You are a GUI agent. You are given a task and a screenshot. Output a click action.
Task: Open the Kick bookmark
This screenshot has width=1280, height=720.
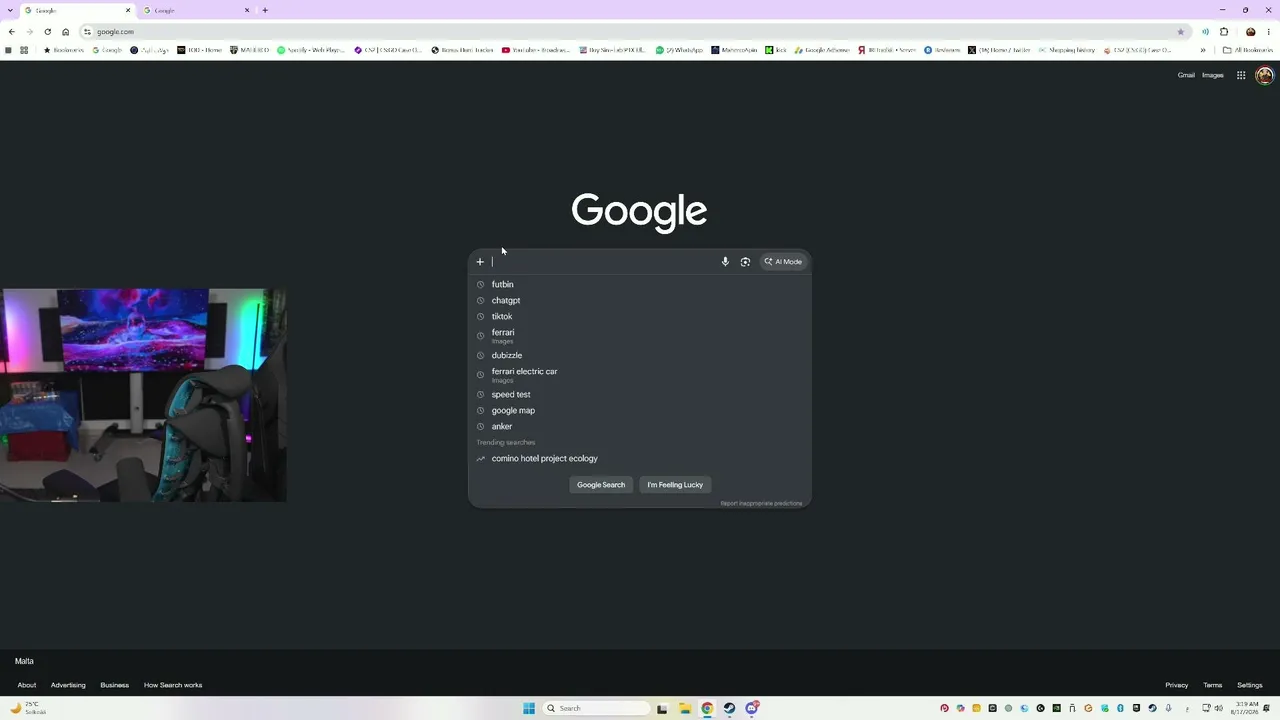777,50
